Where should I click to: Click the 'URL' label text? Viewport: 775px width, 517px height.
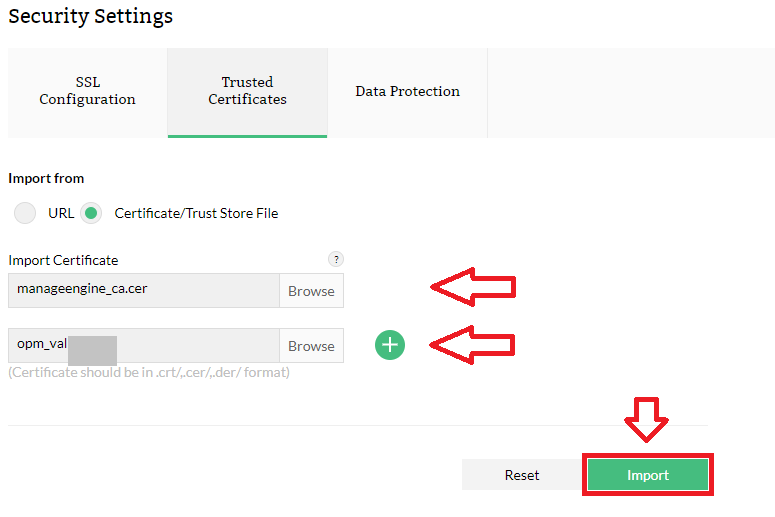pos(61,213)
